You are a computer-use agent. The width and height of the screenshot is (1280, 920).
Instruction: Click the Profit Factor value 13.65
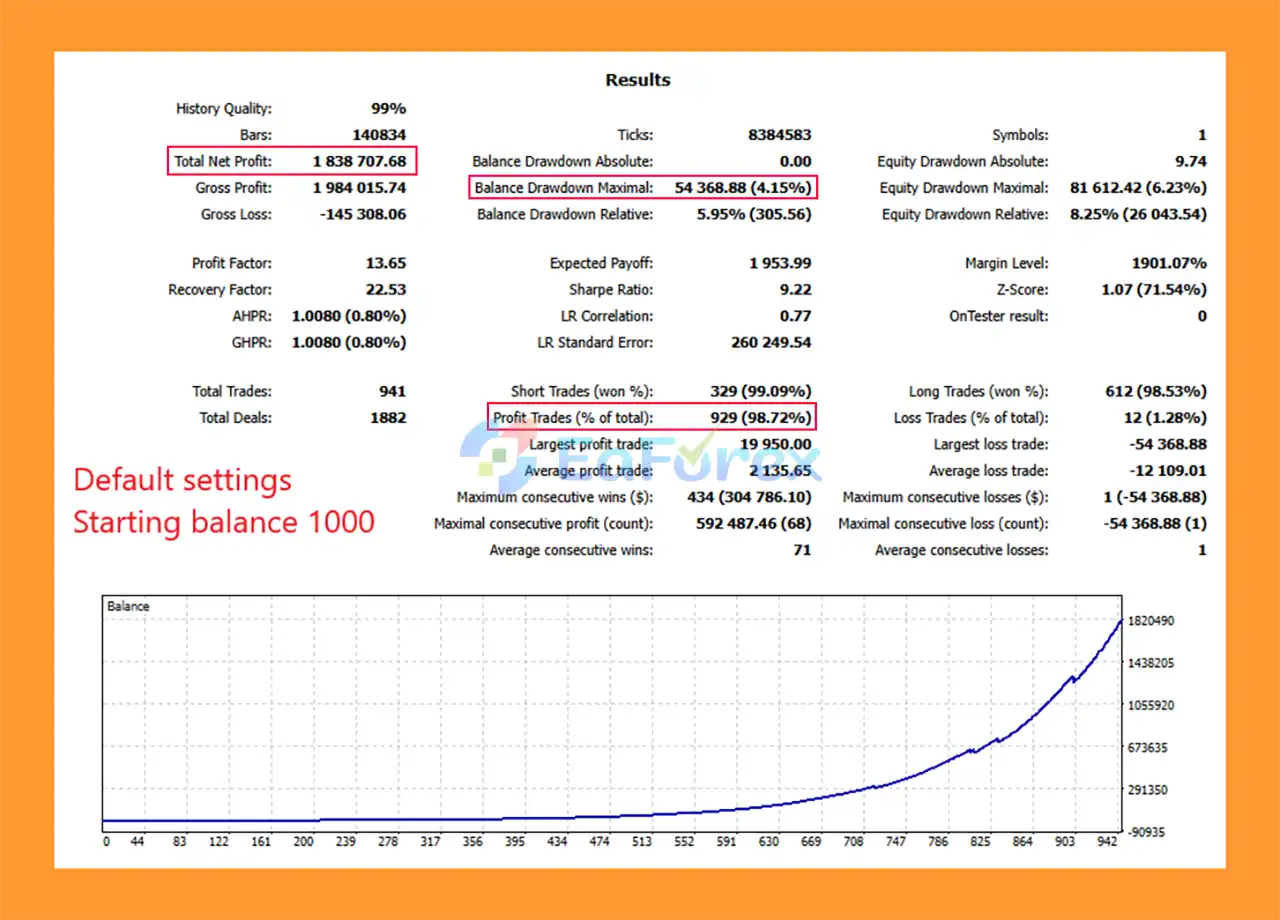pos(386,264)
